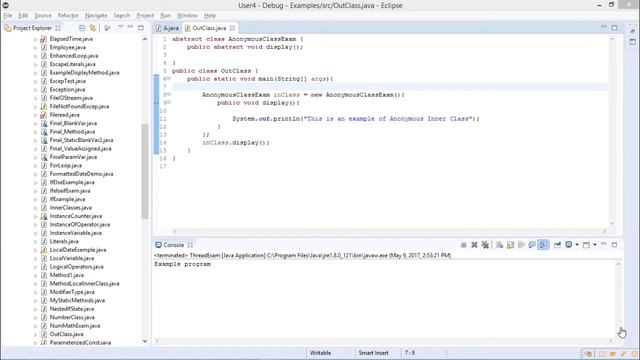640x360 pixels.
Task: Open the Help menu
Action: (x=210, y=16)
